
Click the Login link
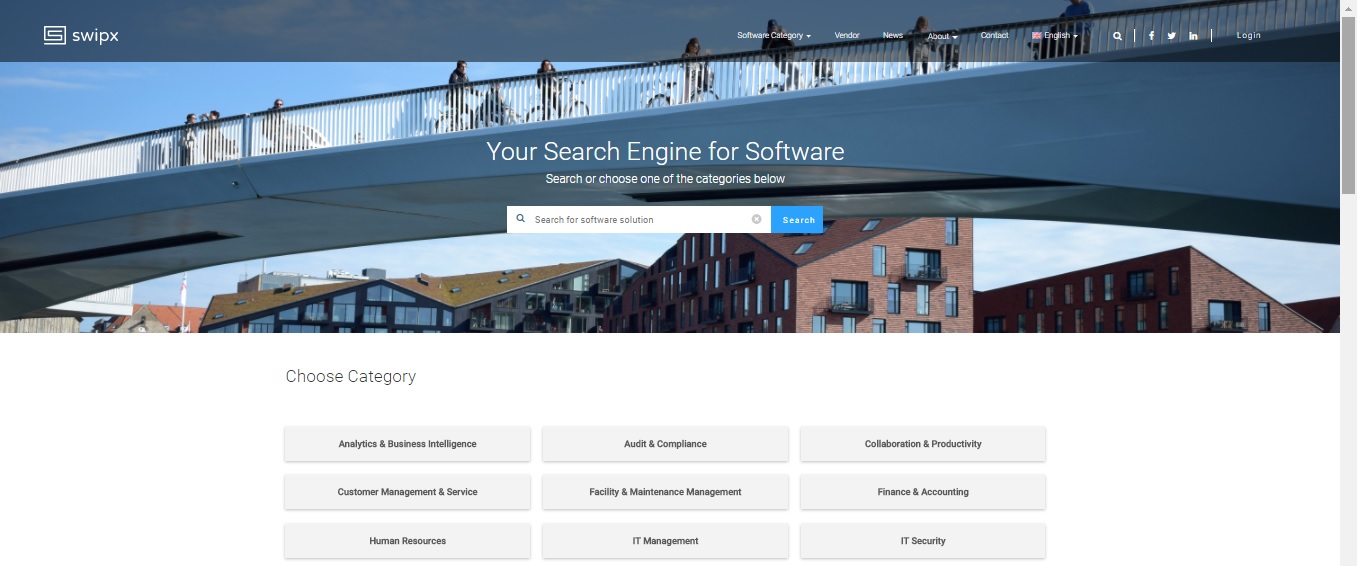(x=1248, y=36)
